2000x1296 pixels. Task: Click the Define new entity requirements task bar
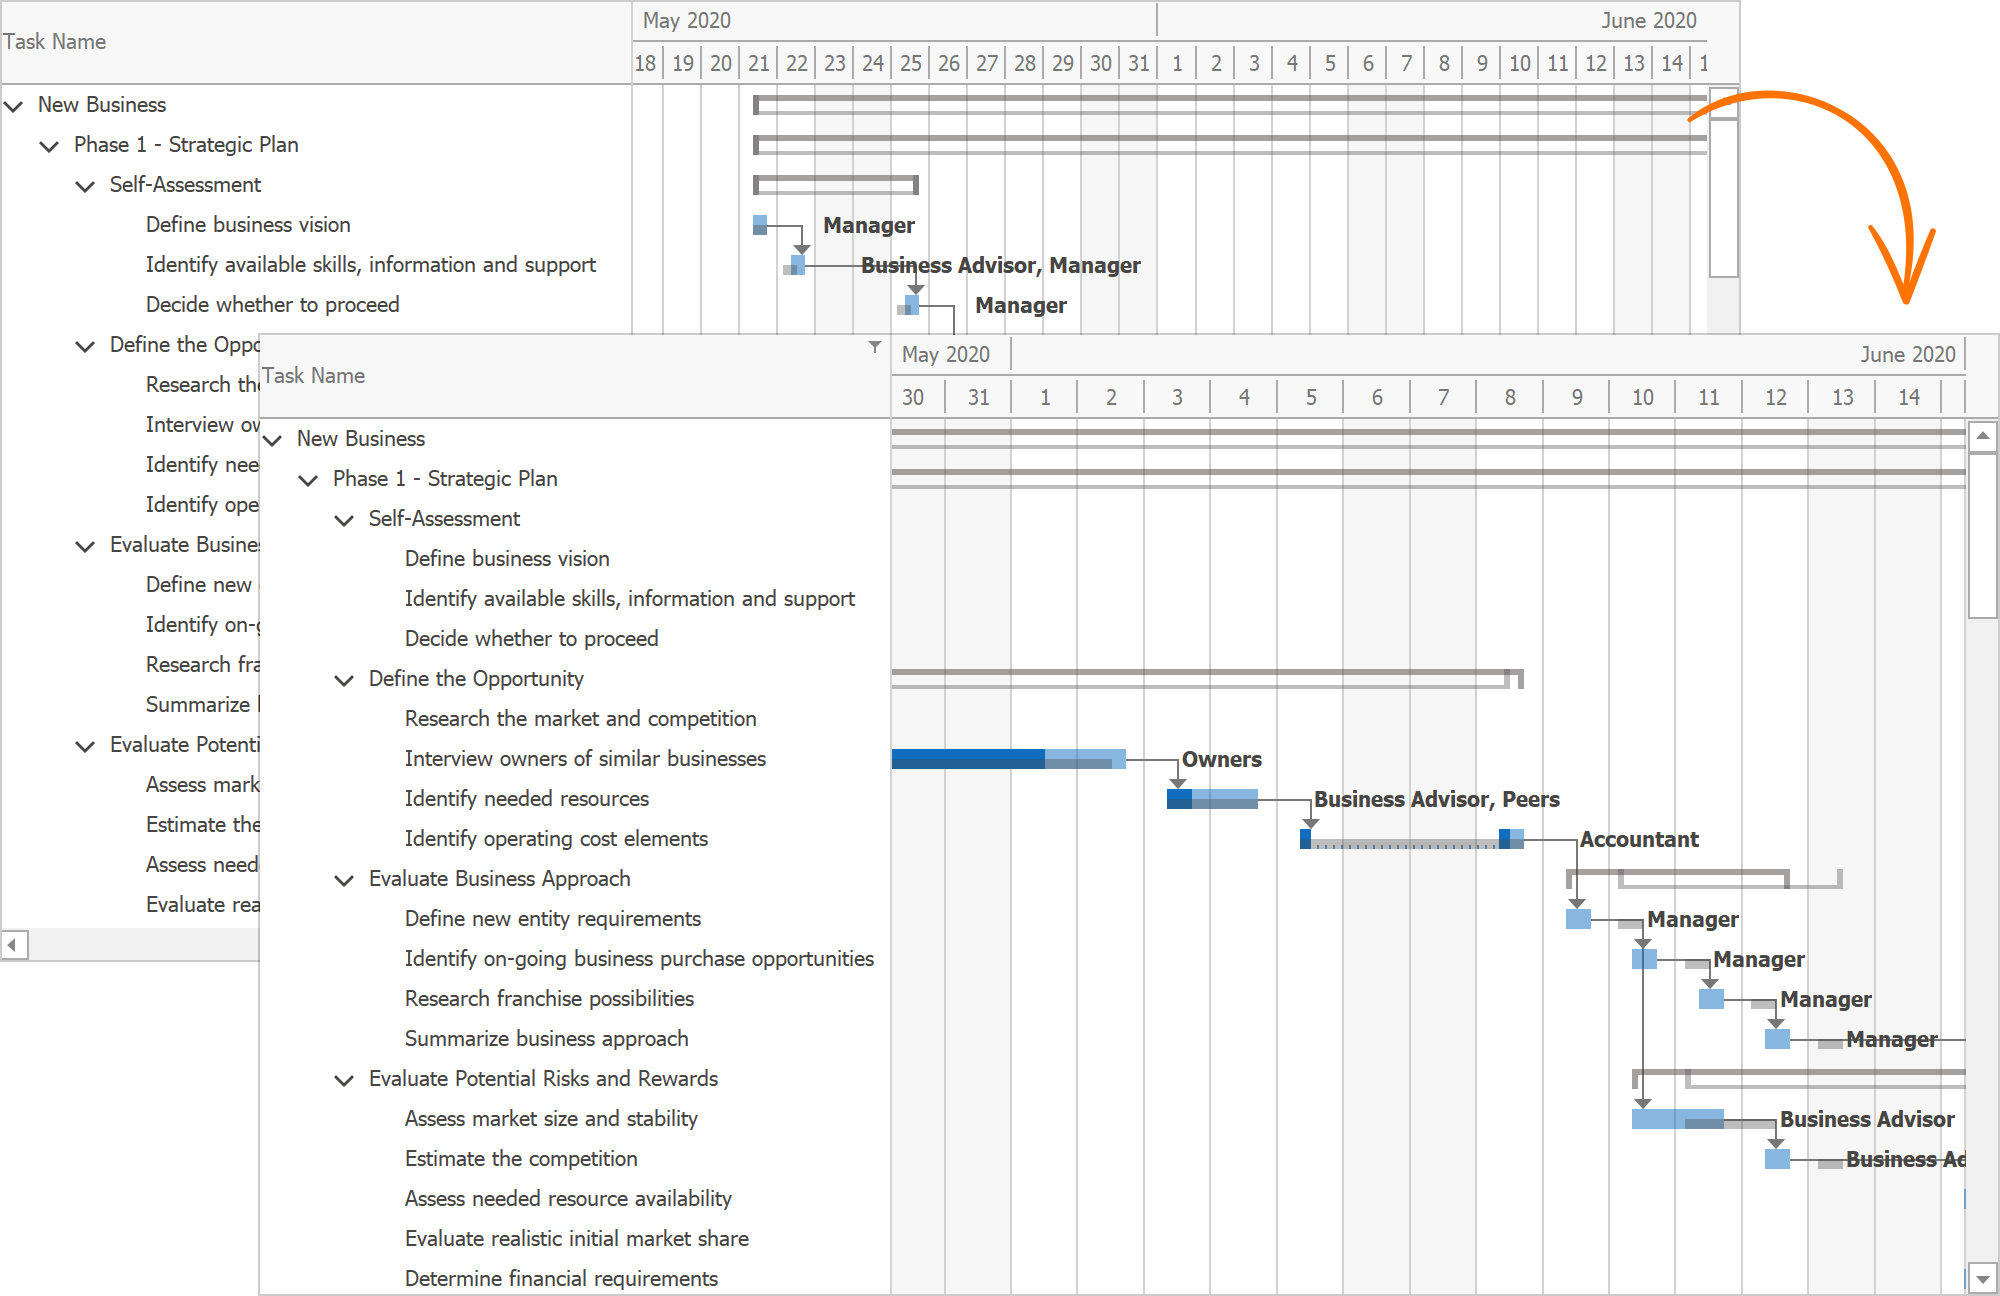coord(1578,919)
